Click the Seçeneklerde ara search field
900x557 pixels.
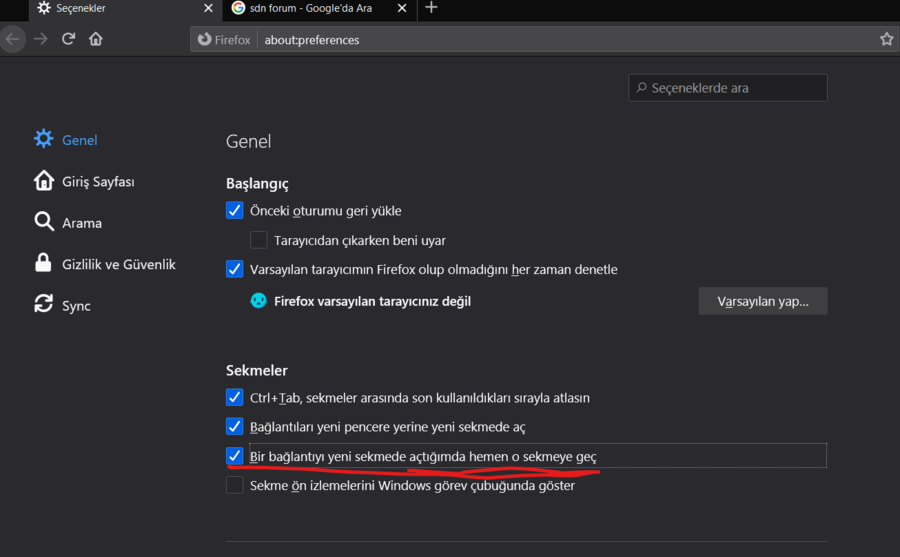click(736, 88)
